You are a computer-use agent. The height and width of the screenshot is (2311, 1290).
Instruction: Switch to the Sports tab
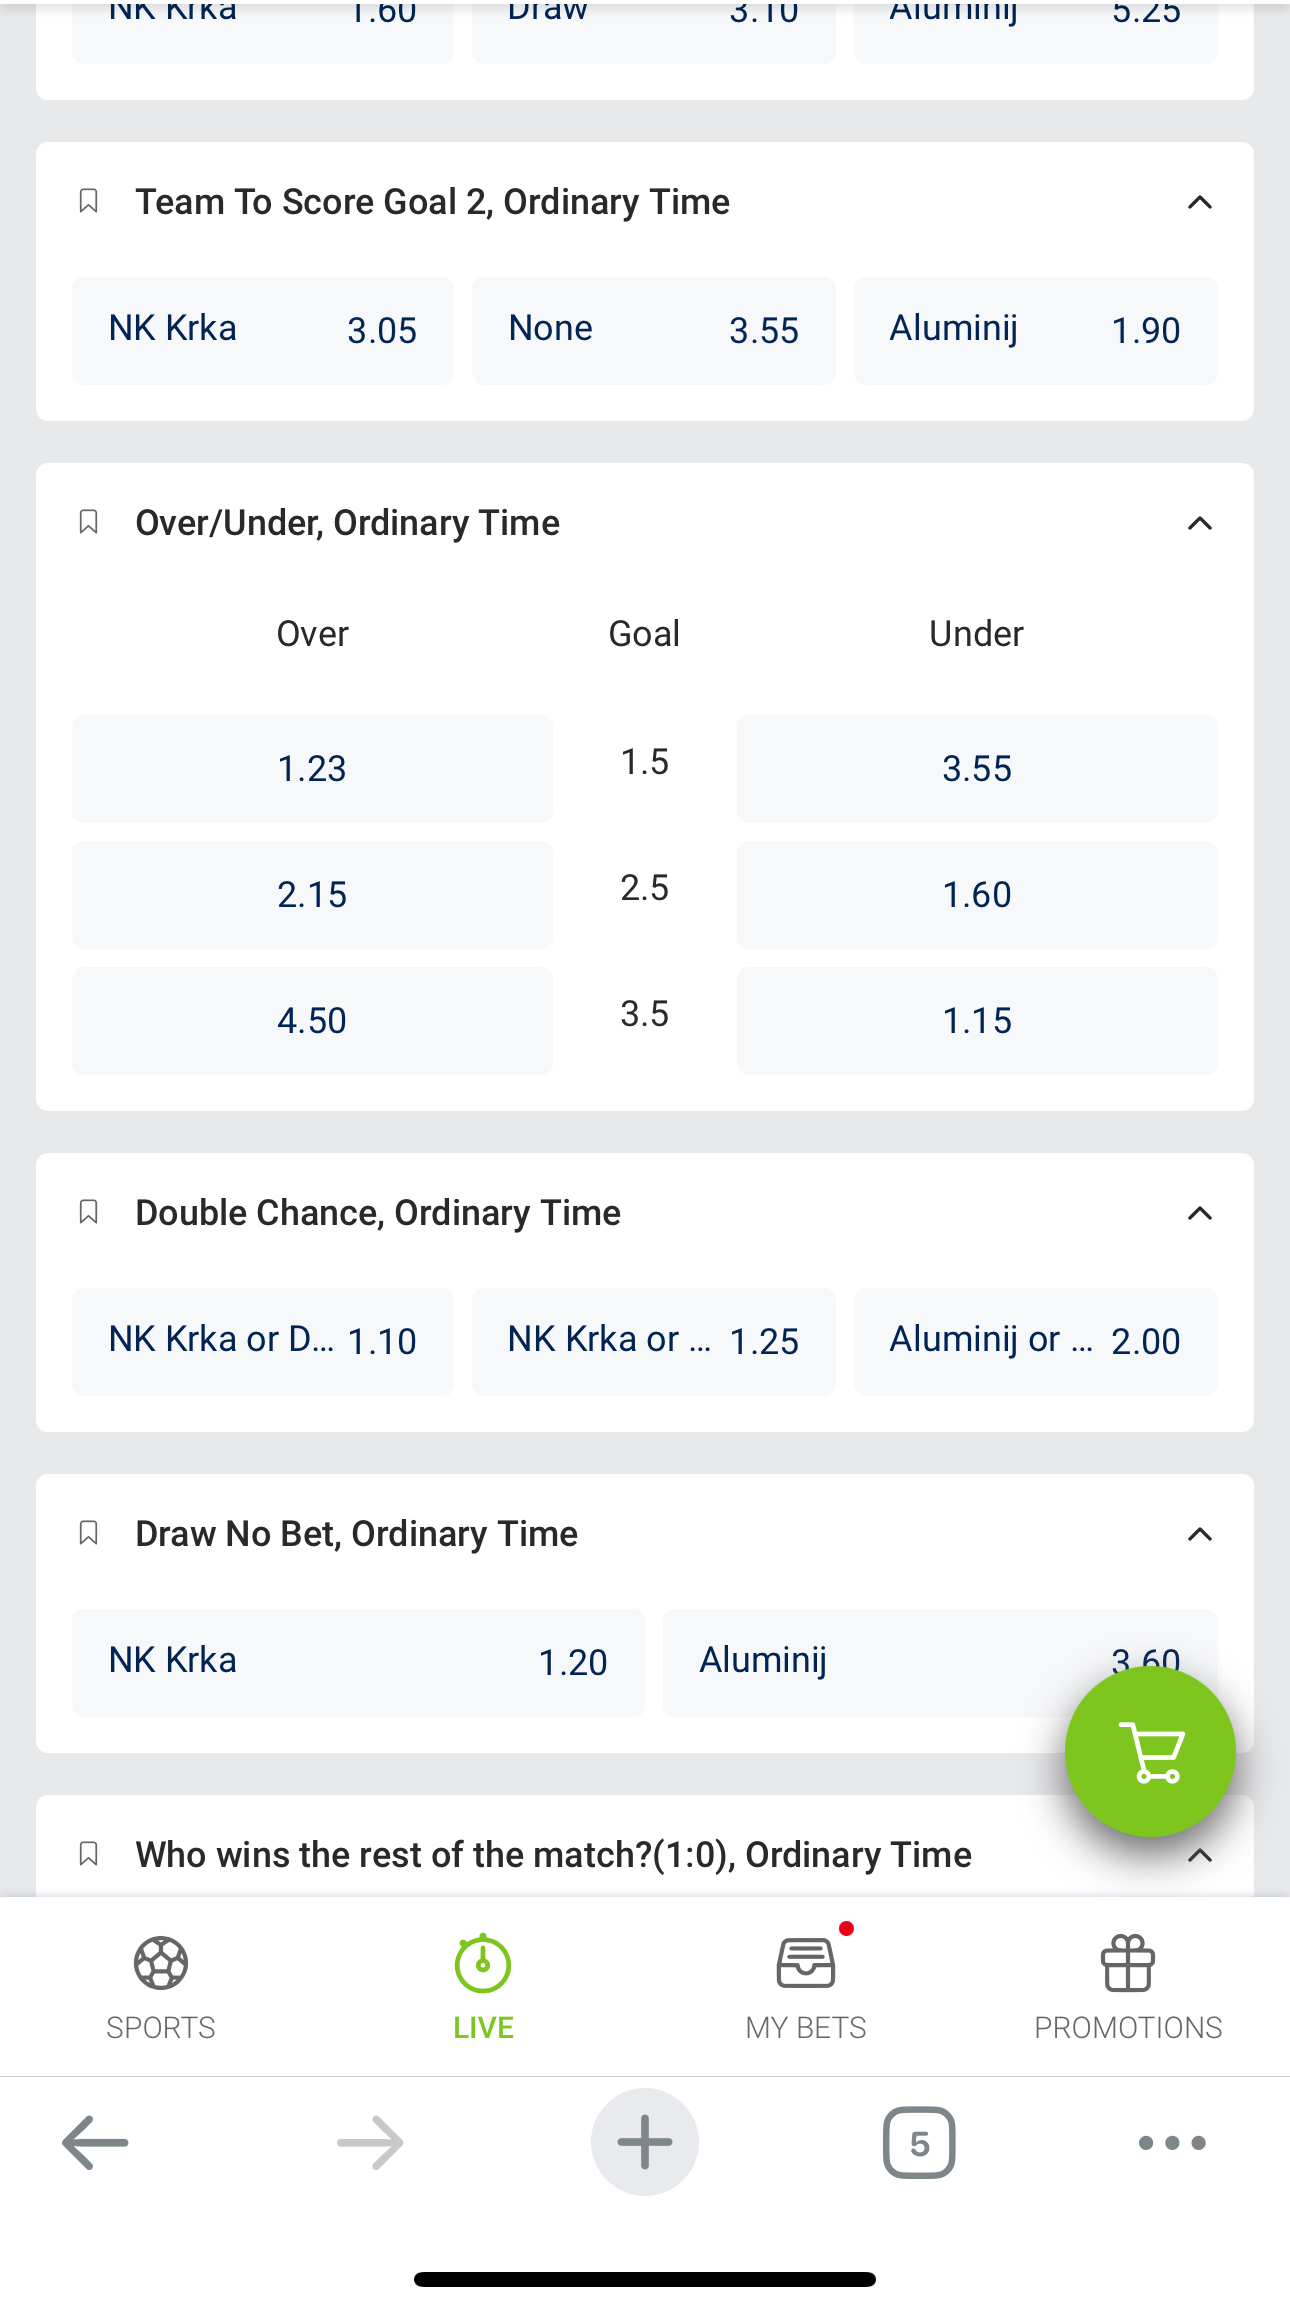pos(161,1985)
